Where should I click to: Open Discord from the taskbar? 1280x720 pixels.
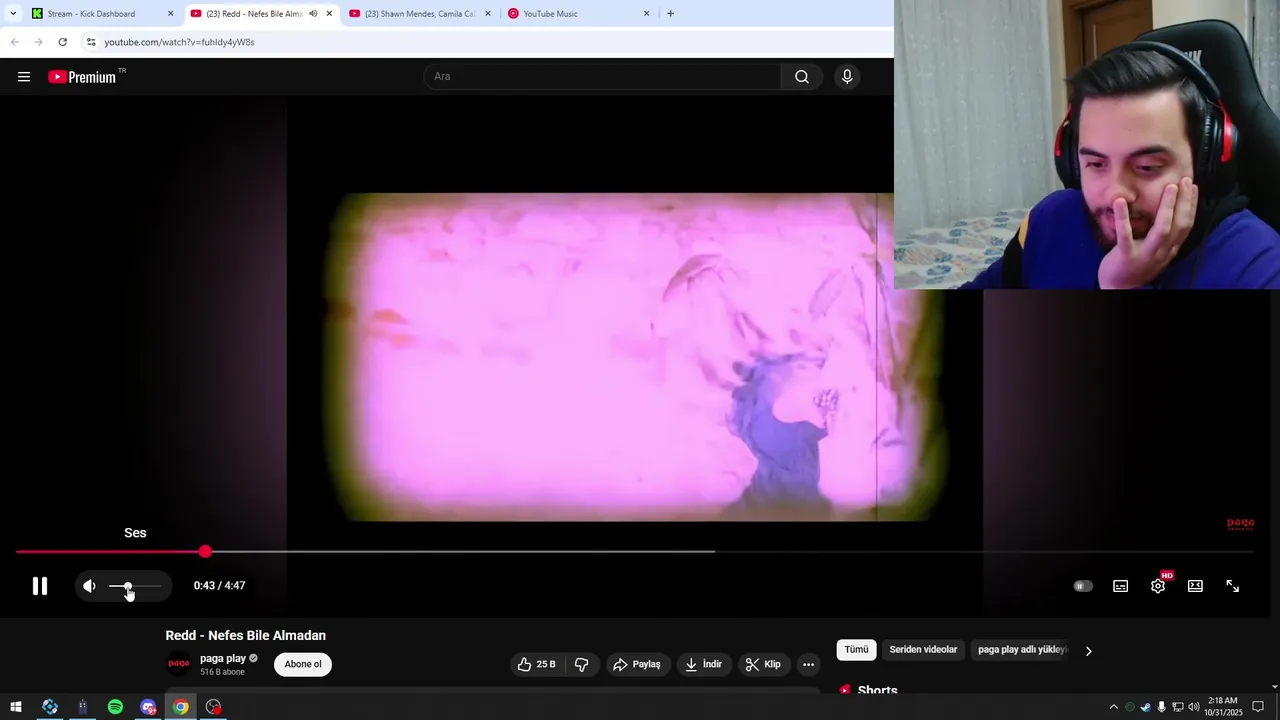pyautogui.click(x=148, y=707)
